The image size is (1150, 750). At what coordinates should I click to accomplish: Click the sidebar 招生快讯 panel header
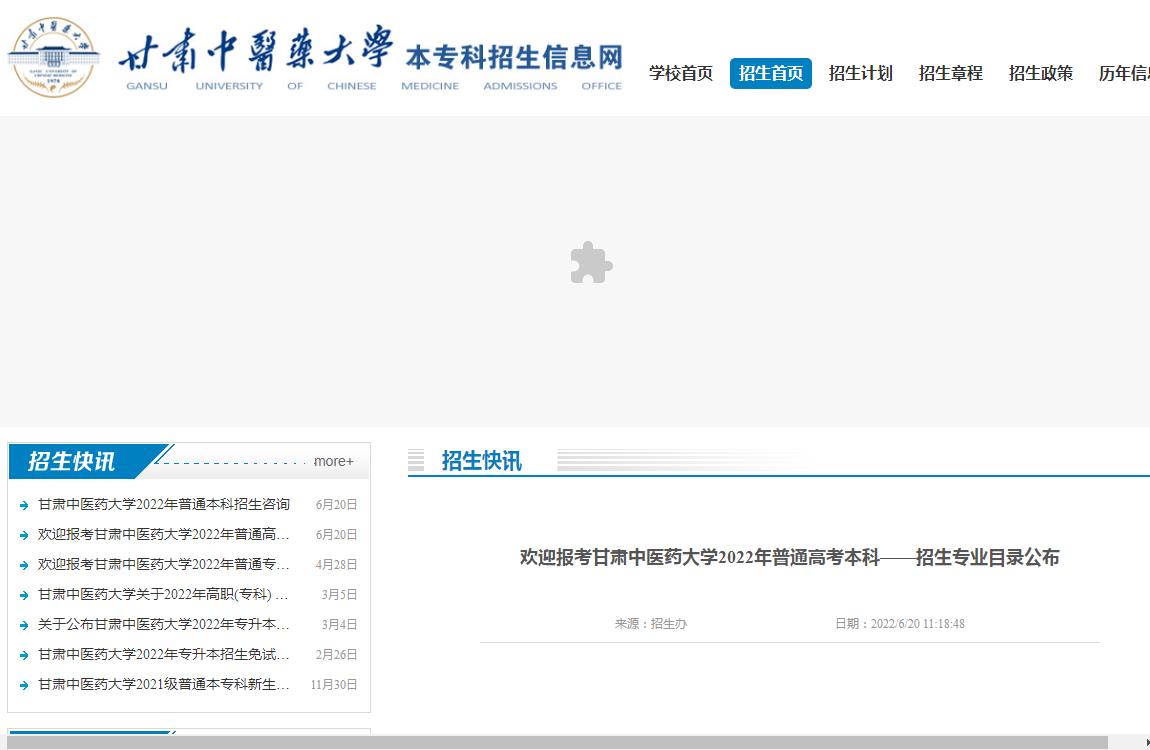[x=72, y=461]
